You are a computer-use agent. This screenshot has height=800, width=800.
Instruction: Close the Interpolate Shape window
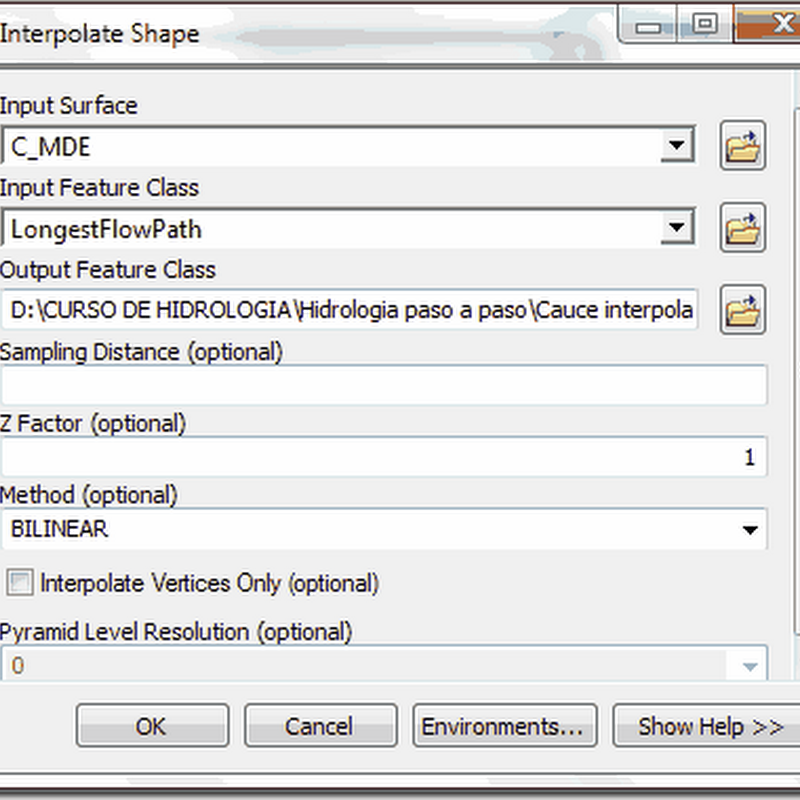(769, 24)
